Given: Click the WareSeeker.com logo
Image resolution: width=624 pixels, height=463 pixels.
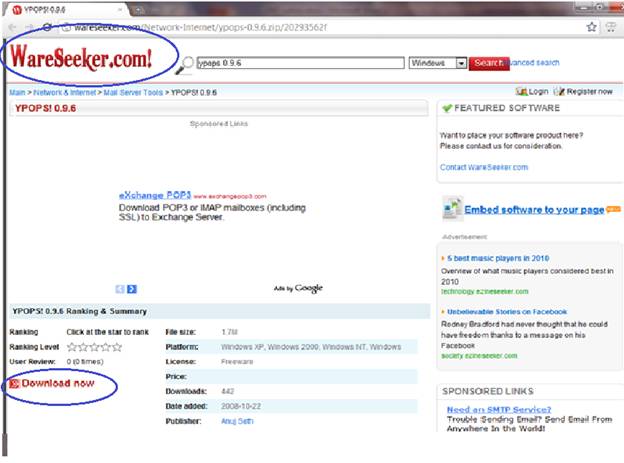Looking at the screenshot, I should point(81,59).
